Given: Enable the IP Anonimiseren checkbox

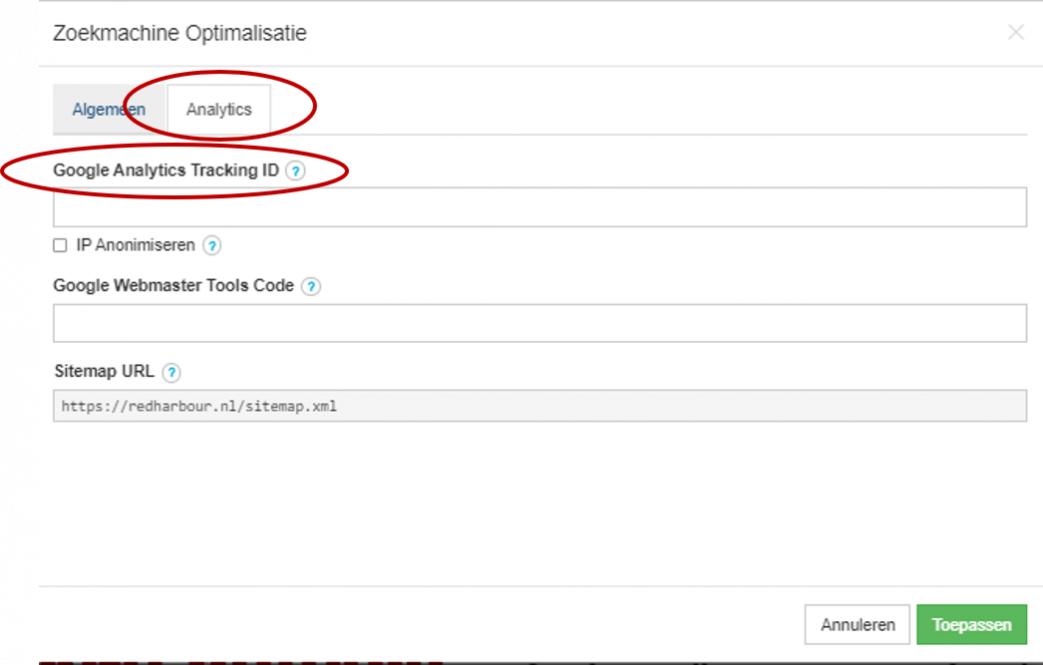Looking at the screenshot, I should coord(60,245).
